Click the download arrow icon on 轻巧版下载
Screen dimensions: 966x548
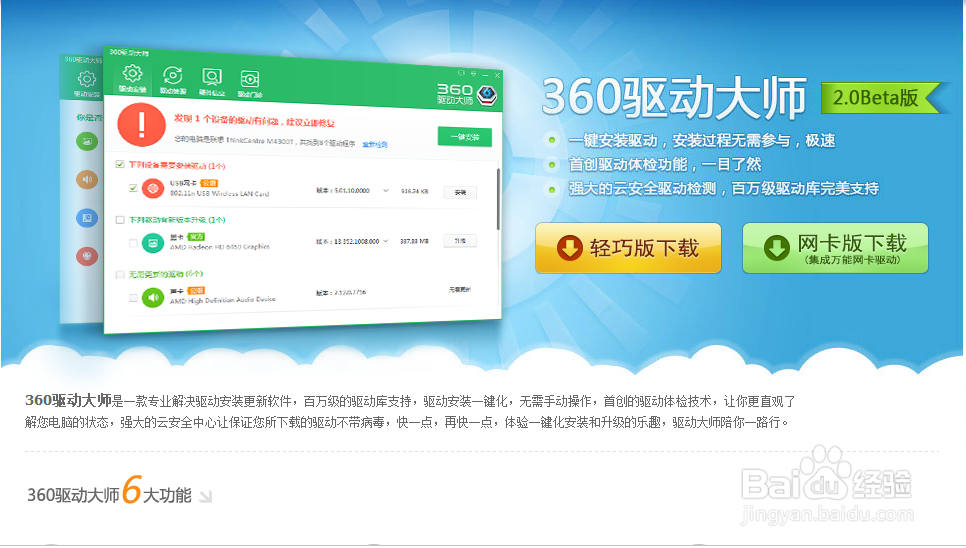pyautogui.click(x=569, y=248)
